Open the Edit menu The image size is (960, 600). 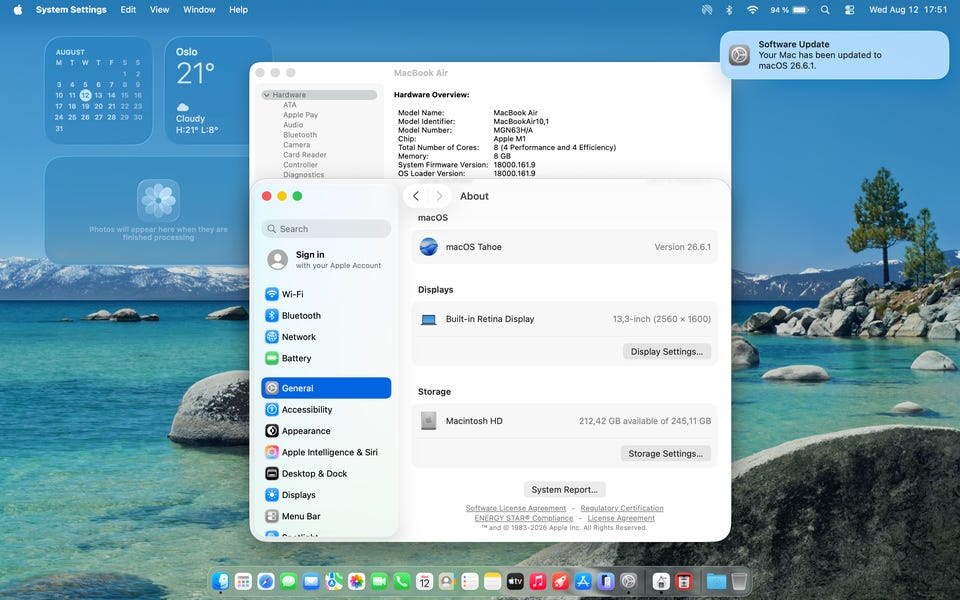pyautogui.click(x=128, y=10)
